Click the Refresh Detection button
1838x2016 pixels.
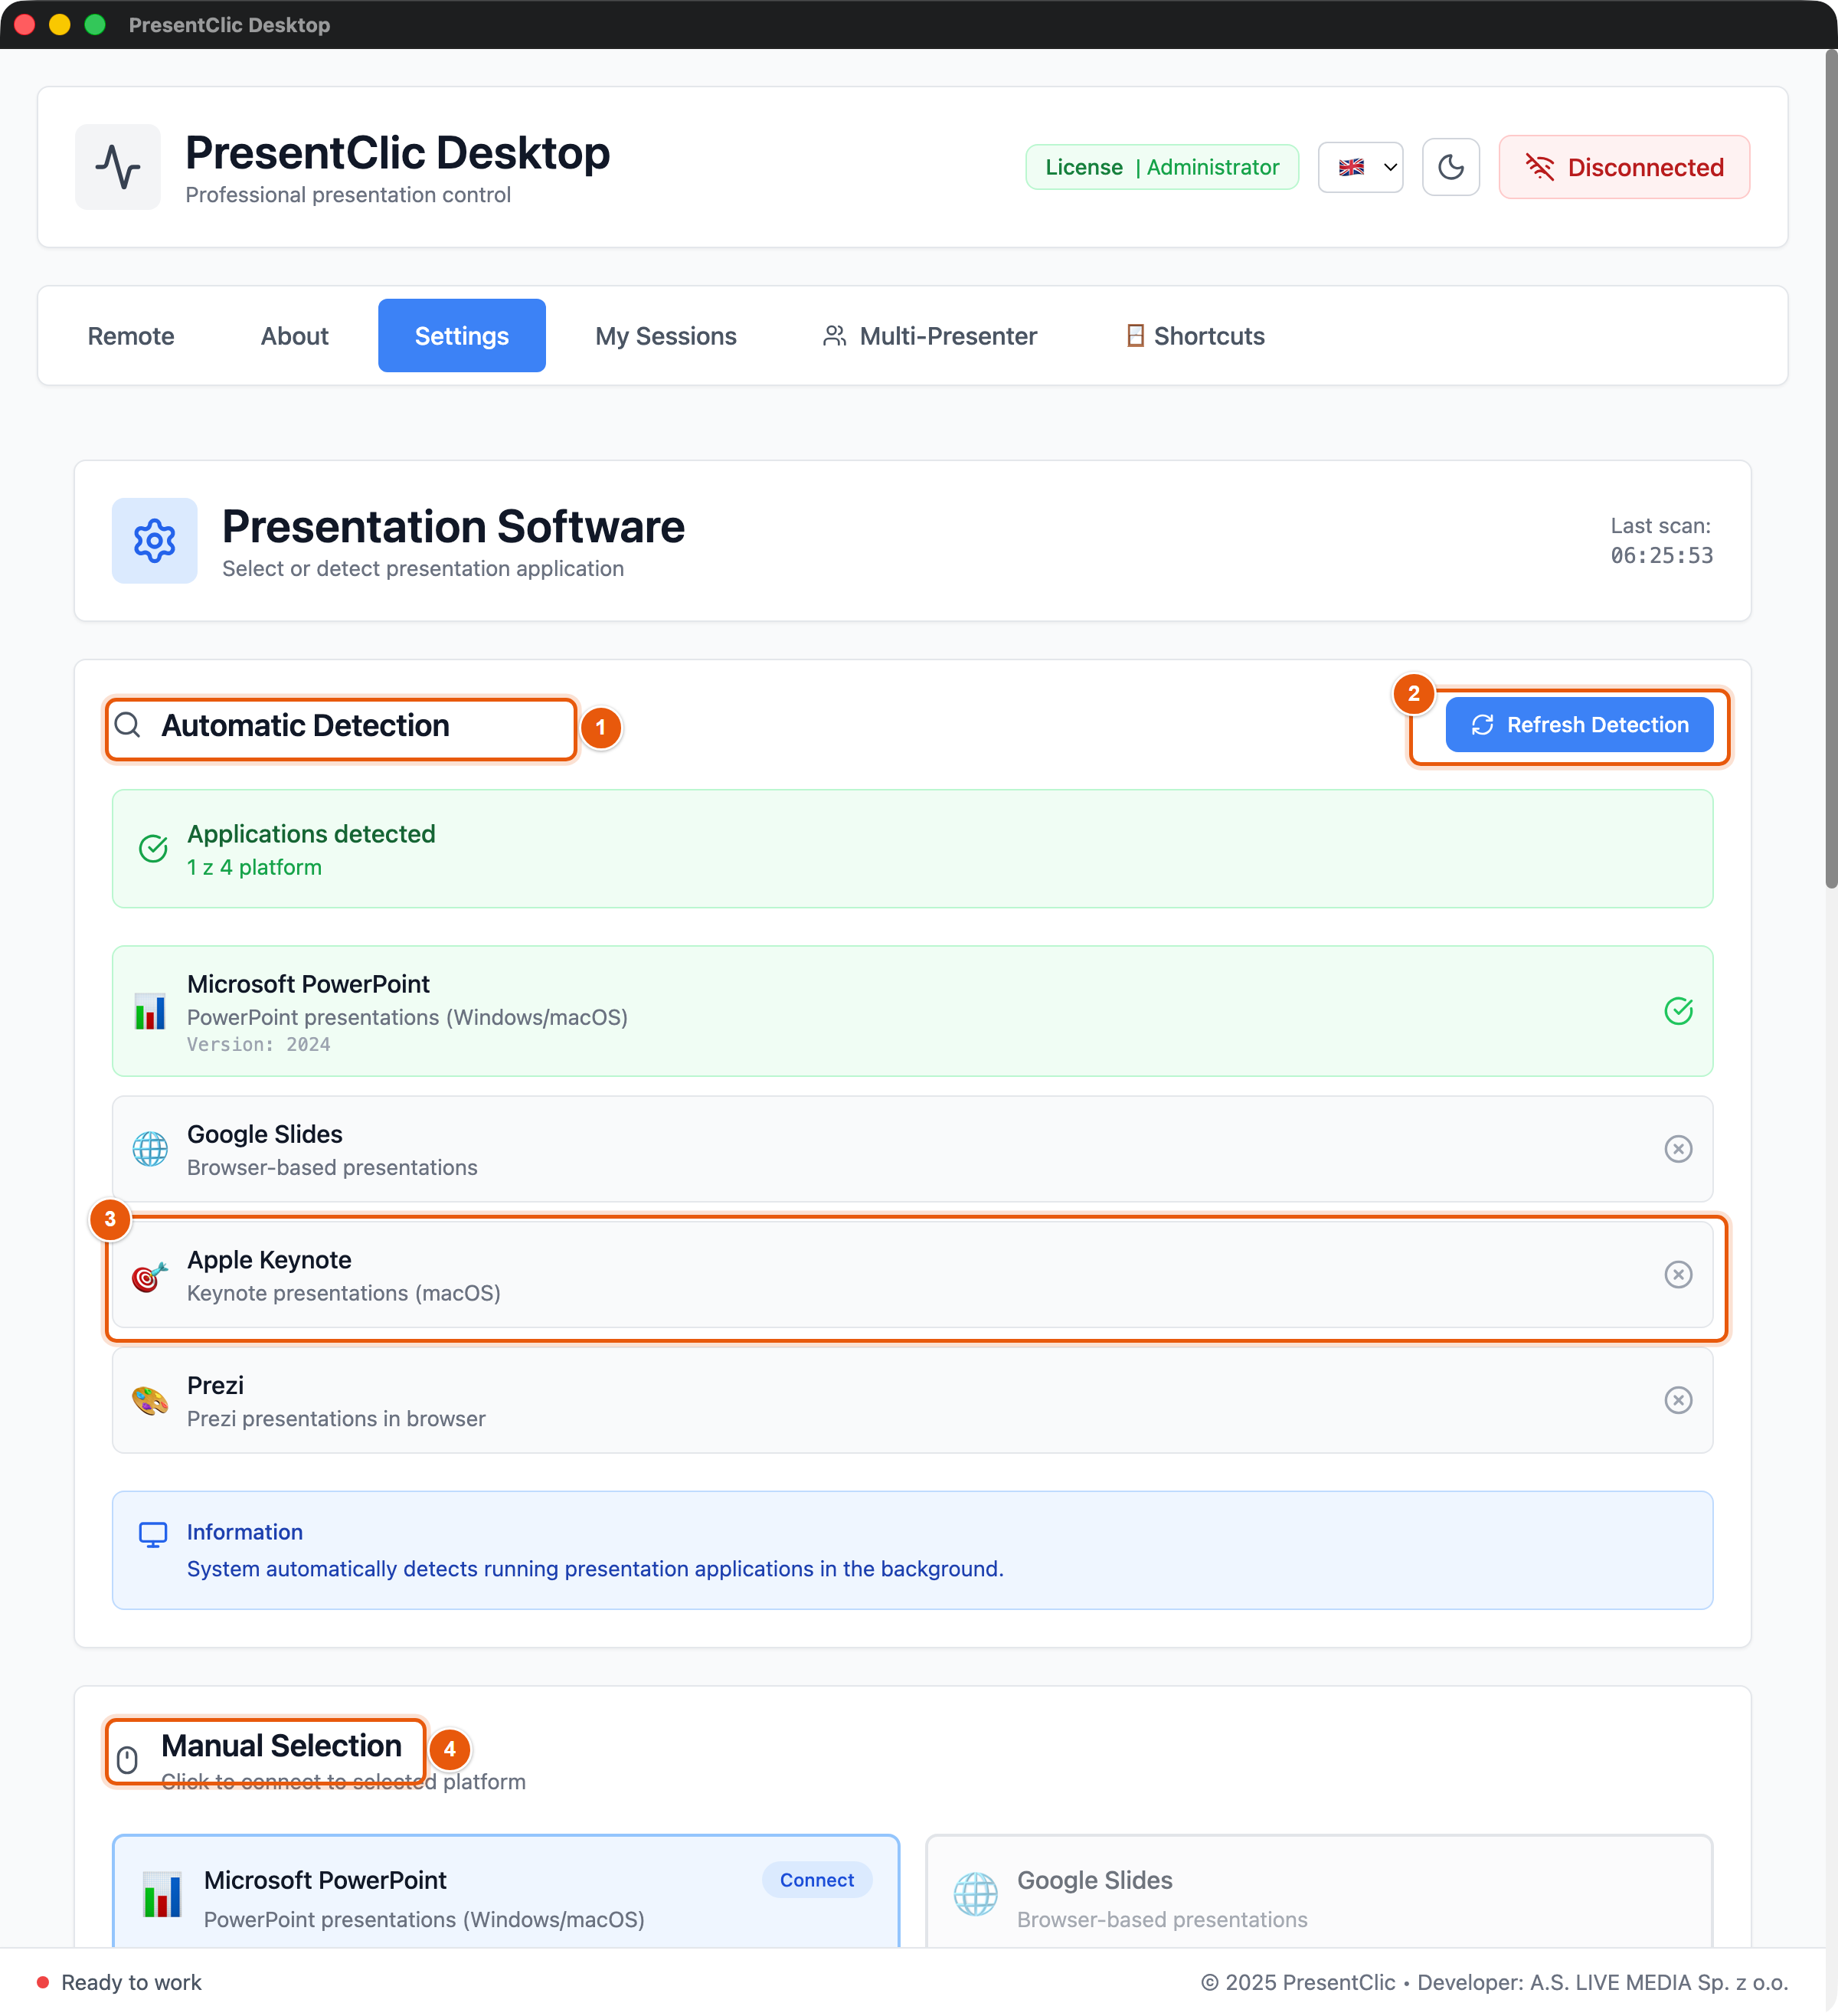tap(1579, 725)
